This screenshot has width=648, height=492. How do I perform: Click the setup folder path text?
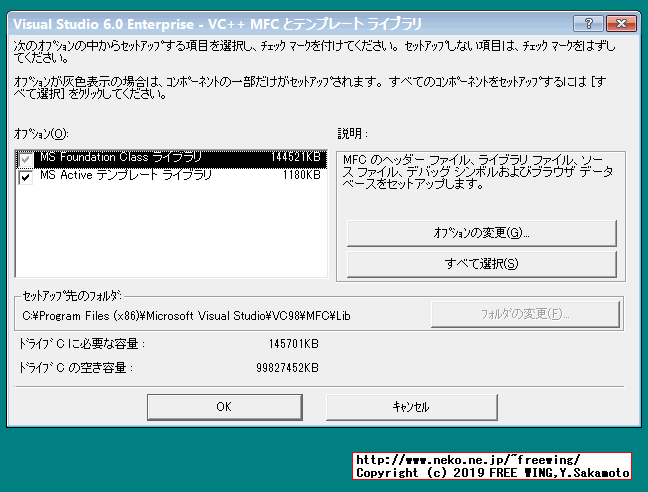click(x=186, y=316)
